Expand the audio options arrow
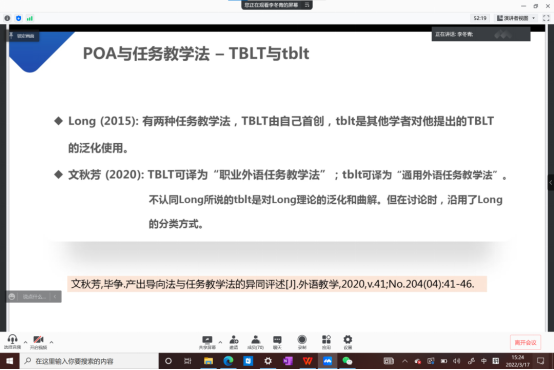 click(x=25, y=342)
